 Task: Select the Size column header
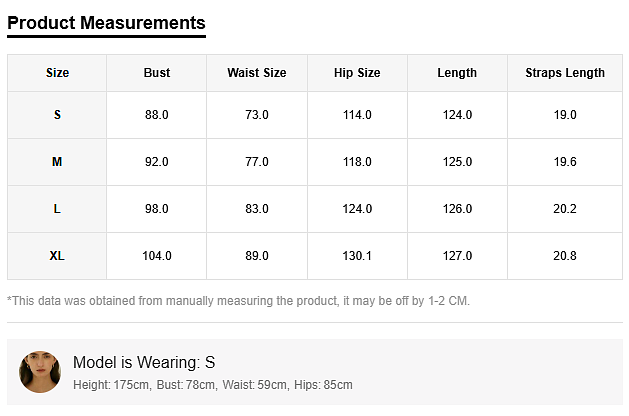(x=57, y=73)
